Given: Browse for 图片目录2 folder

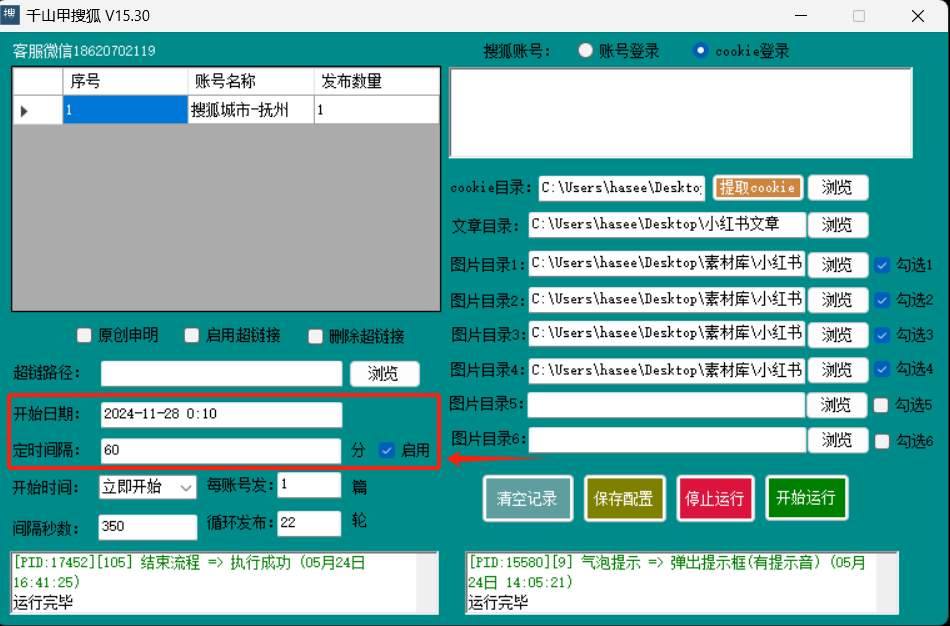Looking at the screenshot, I should [x=838, y=299].
